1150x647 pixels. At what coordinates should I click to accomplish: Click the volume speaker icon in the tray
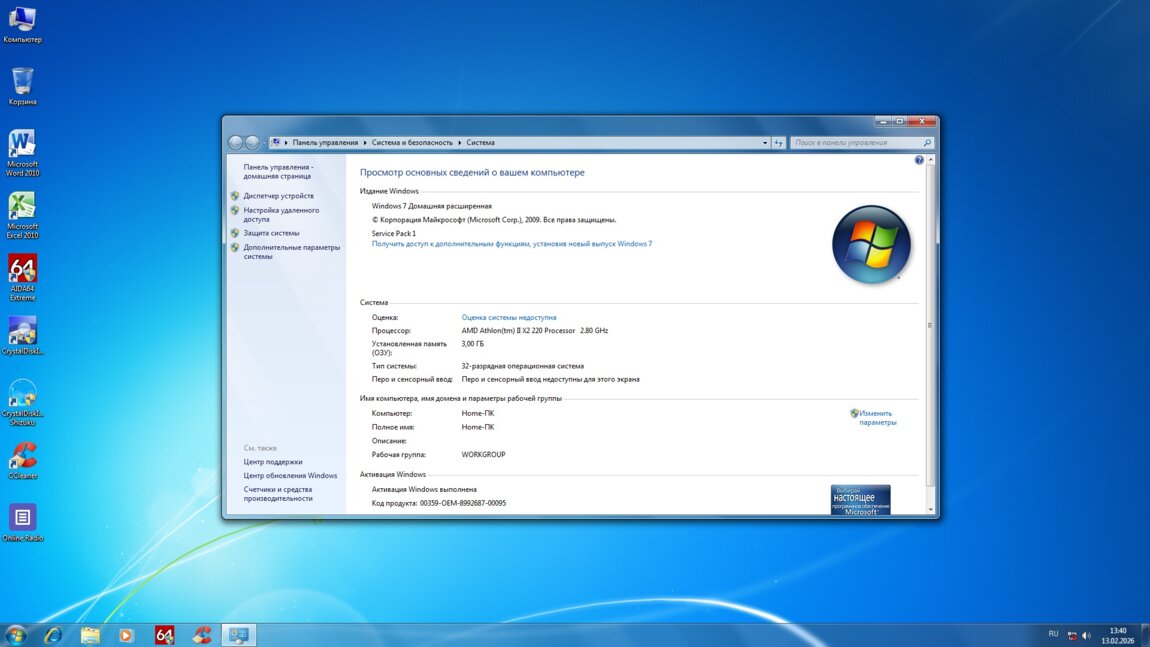tap(1087, 635)
